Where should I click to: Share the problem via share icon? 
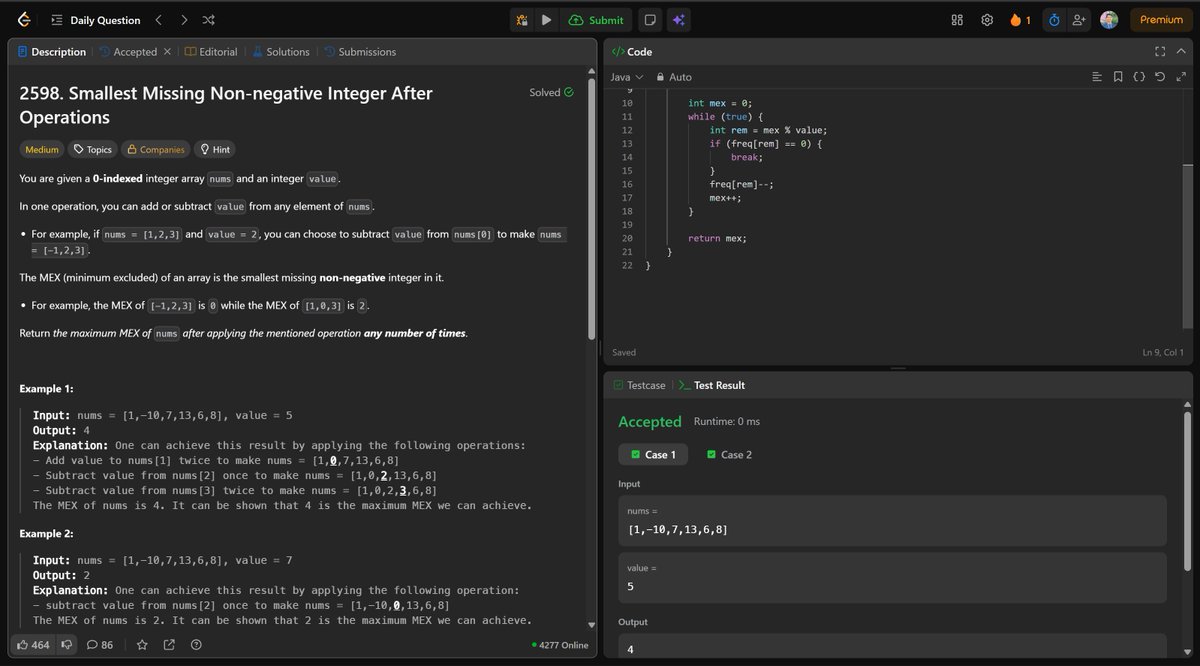169,645
